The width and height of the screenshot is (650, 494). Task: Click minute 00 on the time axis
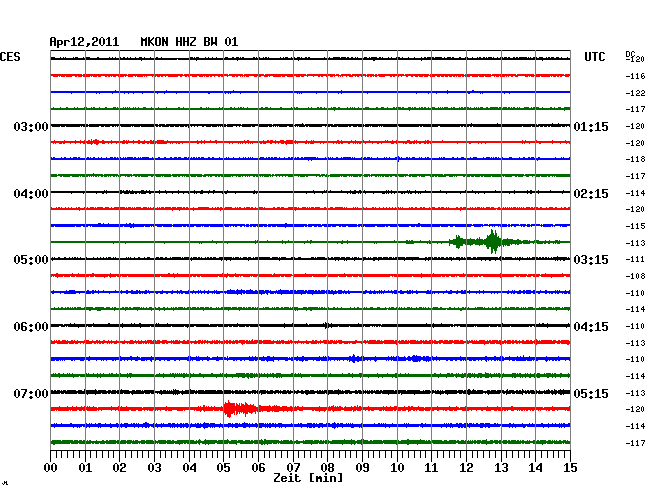[x=51, y=468]
